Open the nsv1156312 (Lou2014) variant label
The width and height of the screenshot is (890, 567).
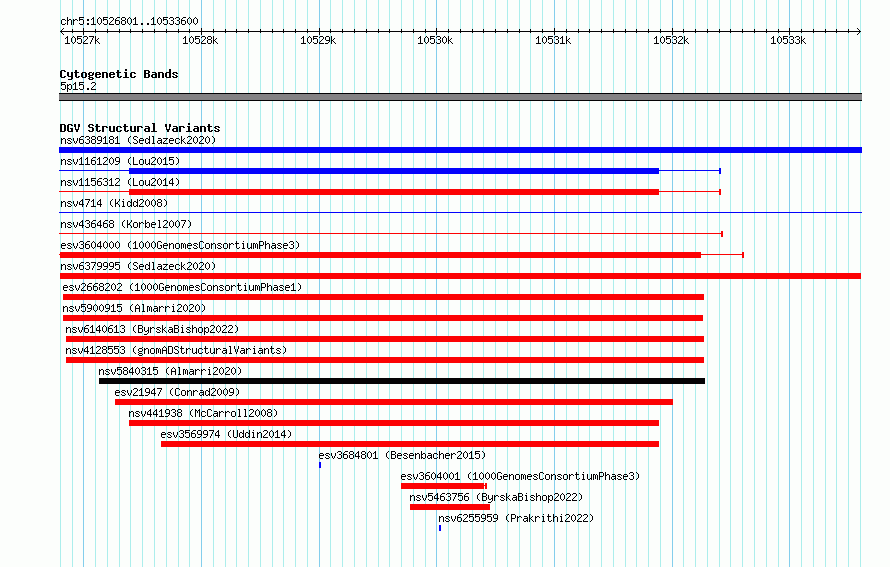tap(120, 182)
